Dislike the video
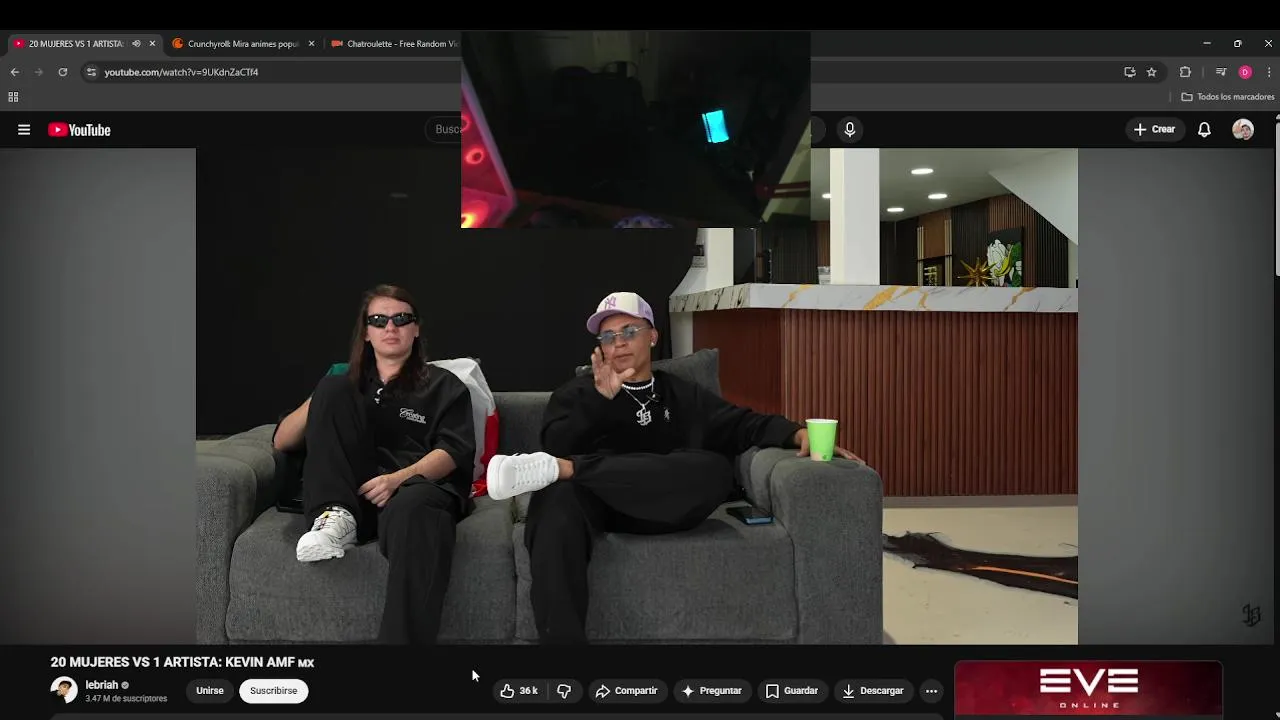 pyautogui.click(x=564, y=691)
